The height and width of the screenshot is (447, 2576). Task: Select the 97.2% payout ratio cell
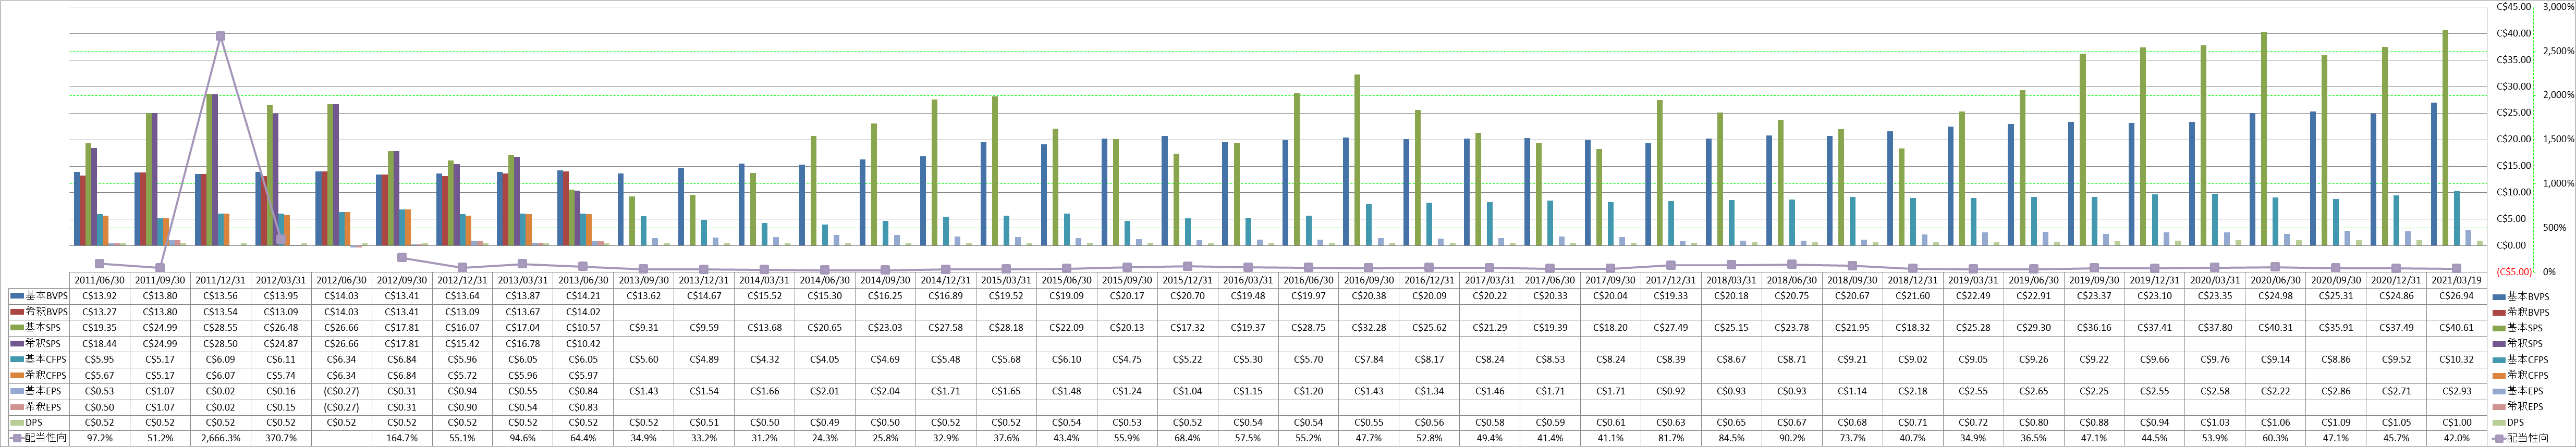[x=100, y=438]
